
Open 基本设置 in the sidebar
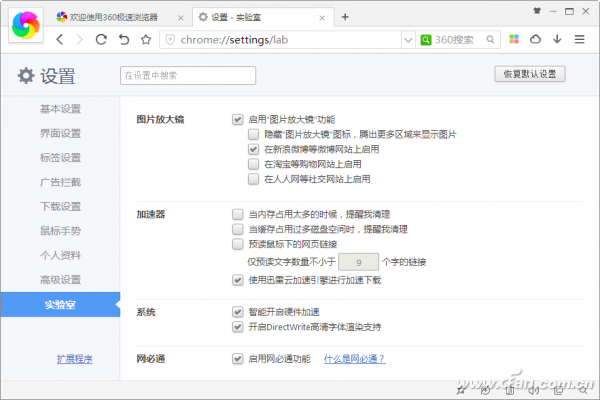pos(60,109)
